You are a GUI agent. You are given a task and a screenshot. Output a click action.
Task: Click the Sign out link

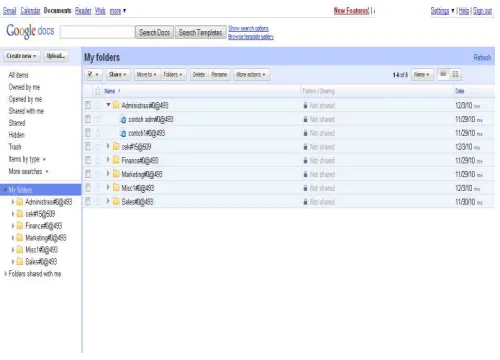[x=482, y=11]
